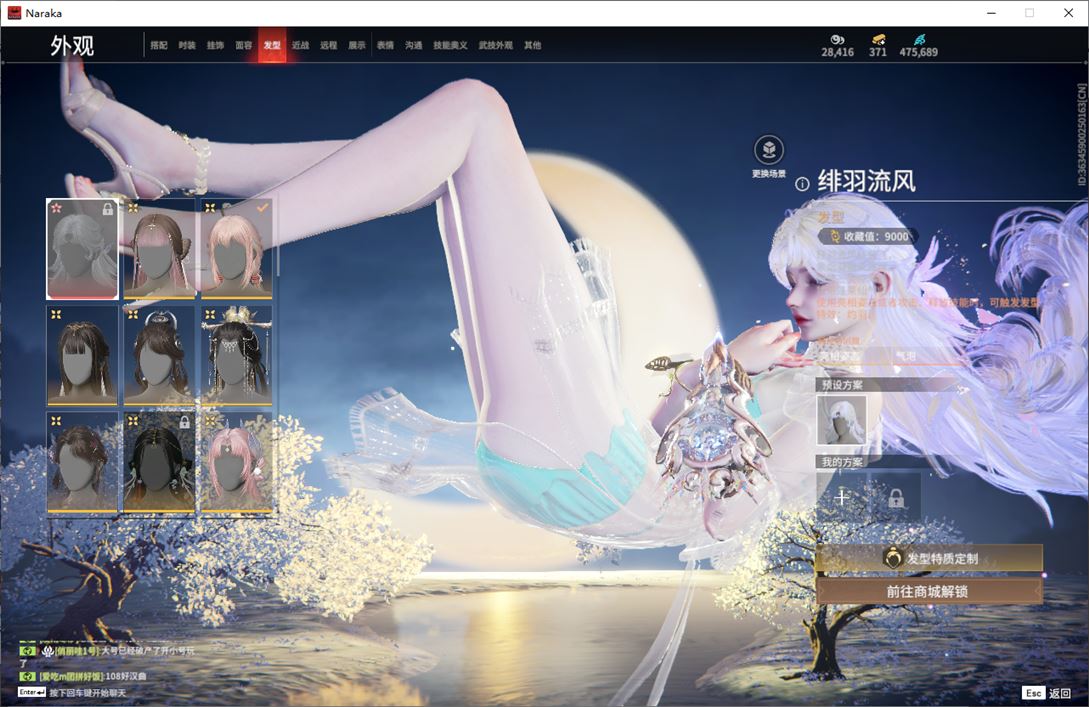Click the 绯羽流风 hairstyle name
Screen dimensions: 1089x707
(867, 181)
